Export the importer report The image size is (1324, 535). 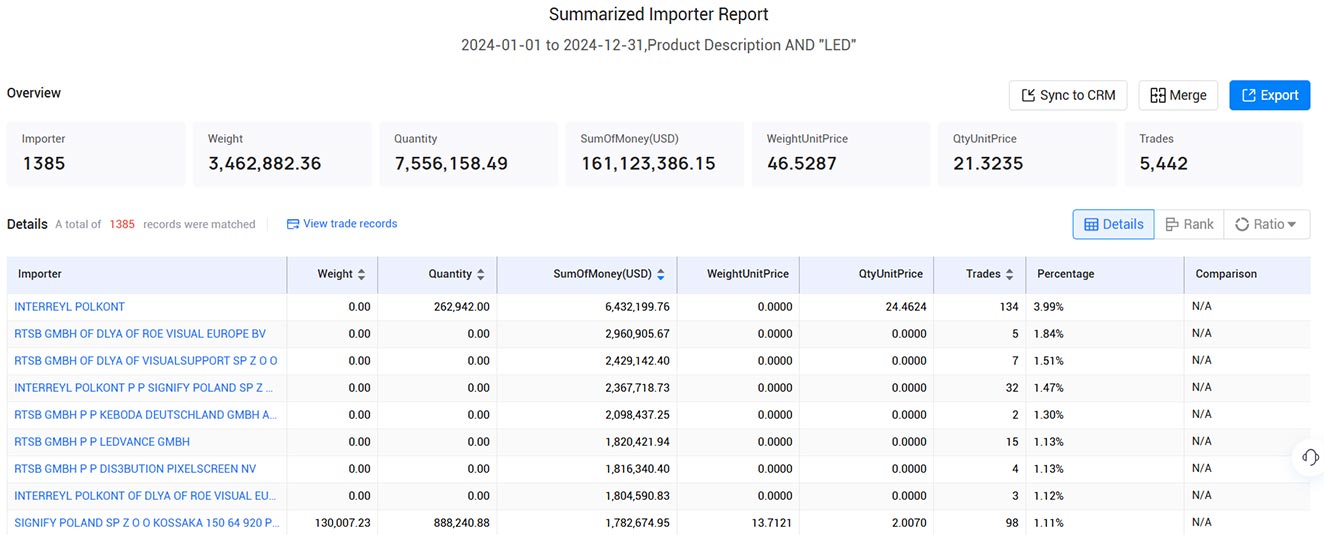pos(1269,95)
